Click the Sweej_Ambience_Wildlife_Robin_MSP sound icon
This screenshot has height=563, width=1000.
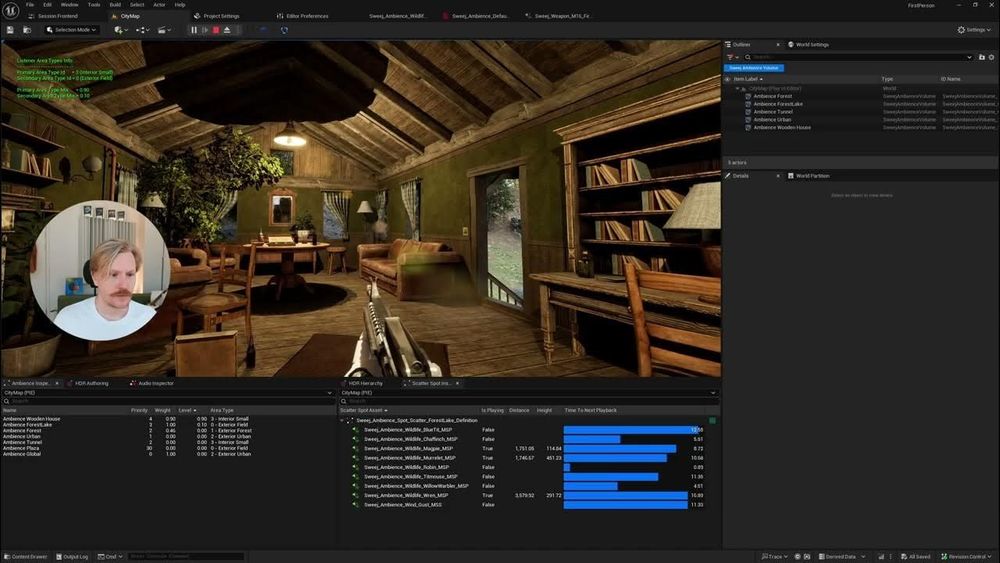pyautogui.click(x=356, y=467)
